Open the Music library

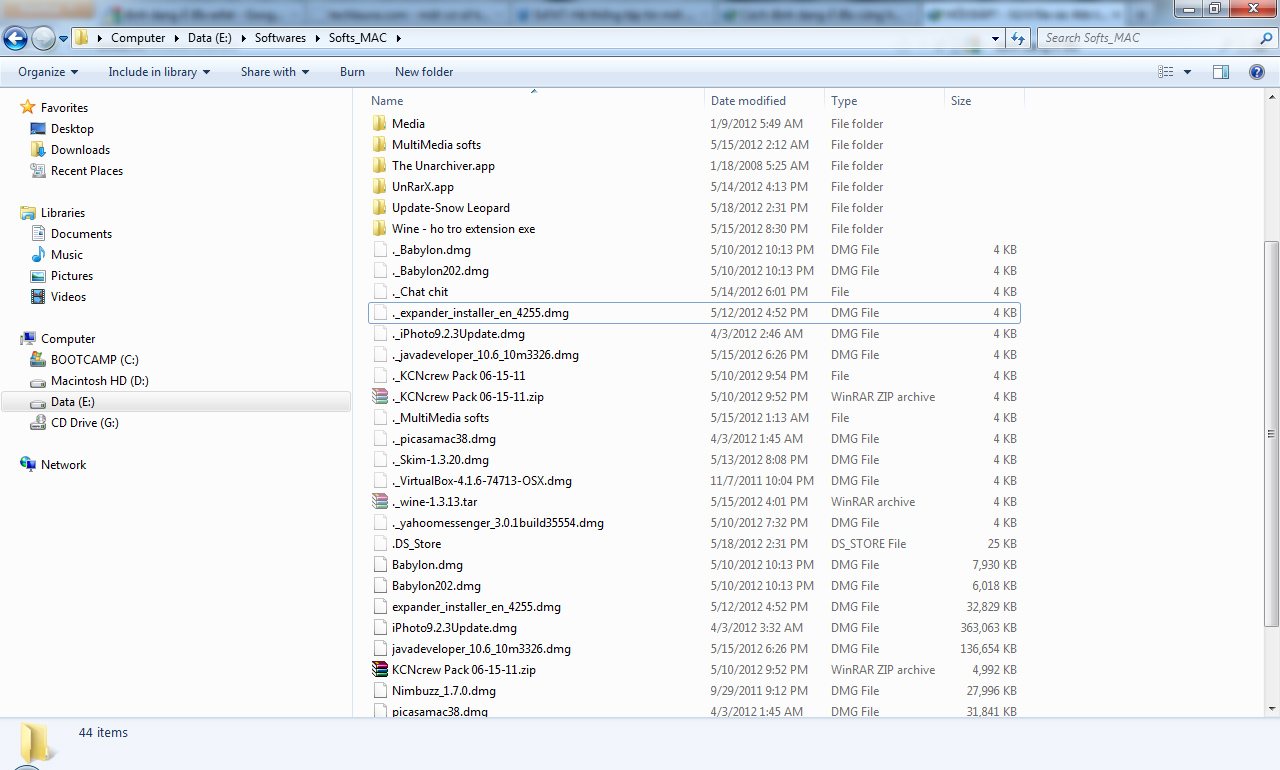coord(67,255)
